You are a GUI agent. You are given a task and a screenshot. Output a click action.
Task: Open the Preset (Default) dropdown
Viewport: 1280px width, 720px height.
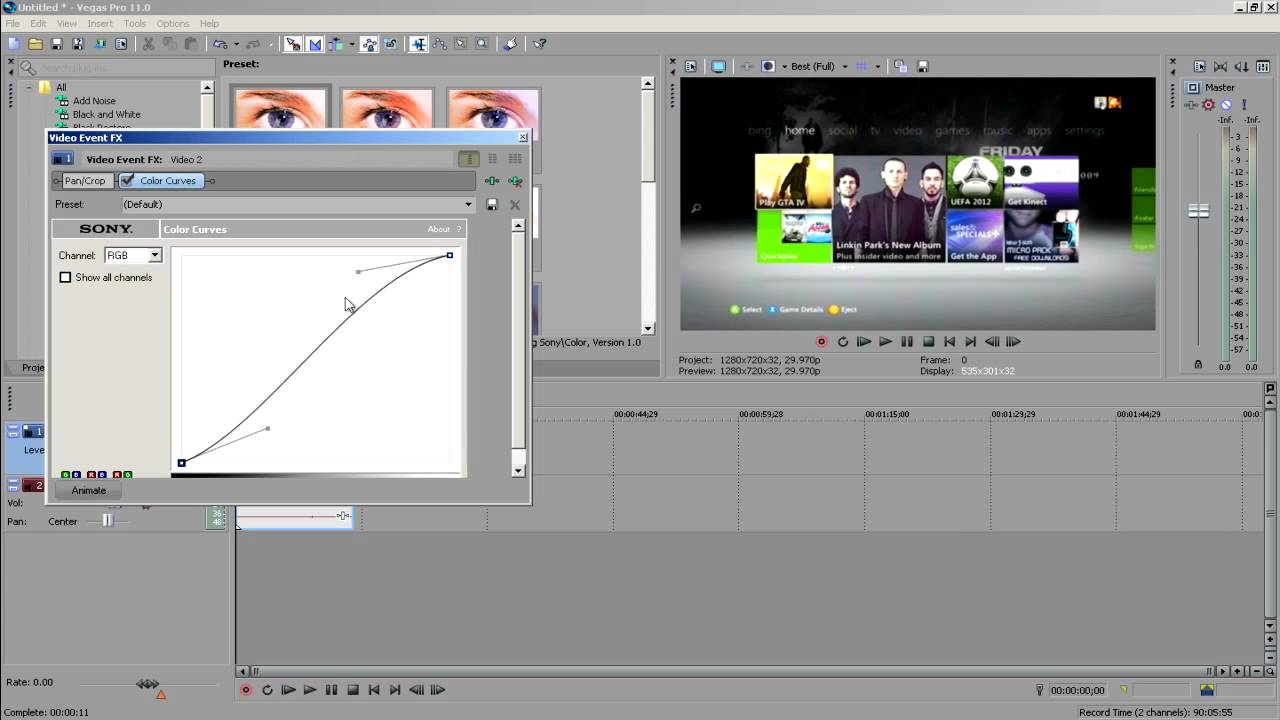tap(468, 204)
